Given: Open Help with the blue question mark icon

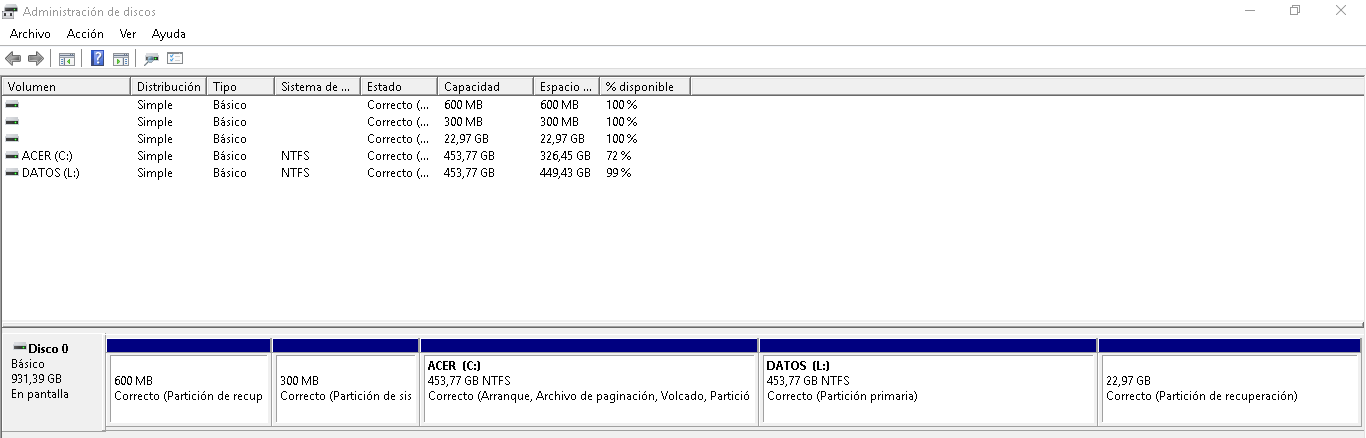Looking at the screenshot, I should [x=98, y=59].
